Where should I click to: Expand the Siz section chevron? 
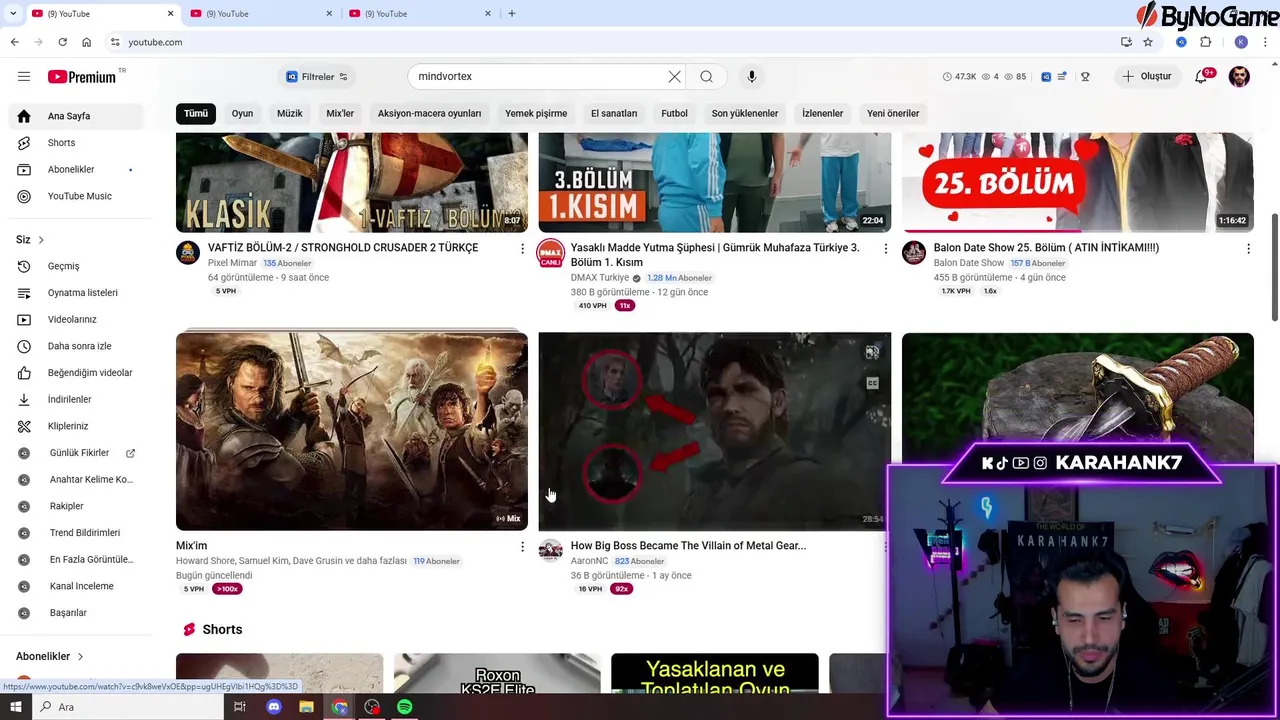click(x=41, y=240)
